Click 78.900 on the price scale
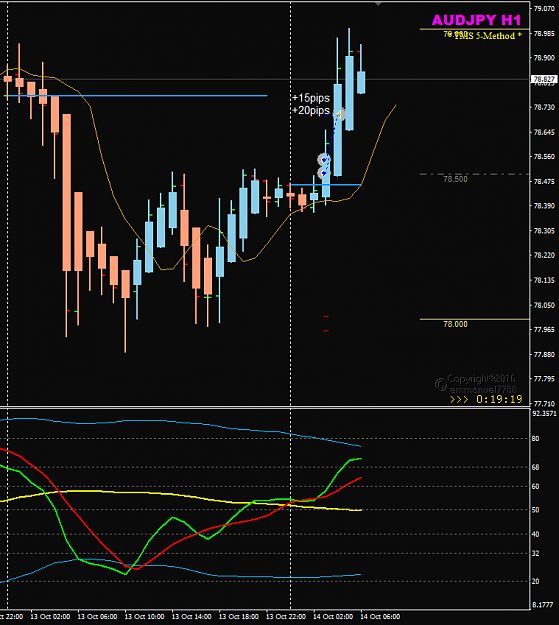 coord(544,58)
